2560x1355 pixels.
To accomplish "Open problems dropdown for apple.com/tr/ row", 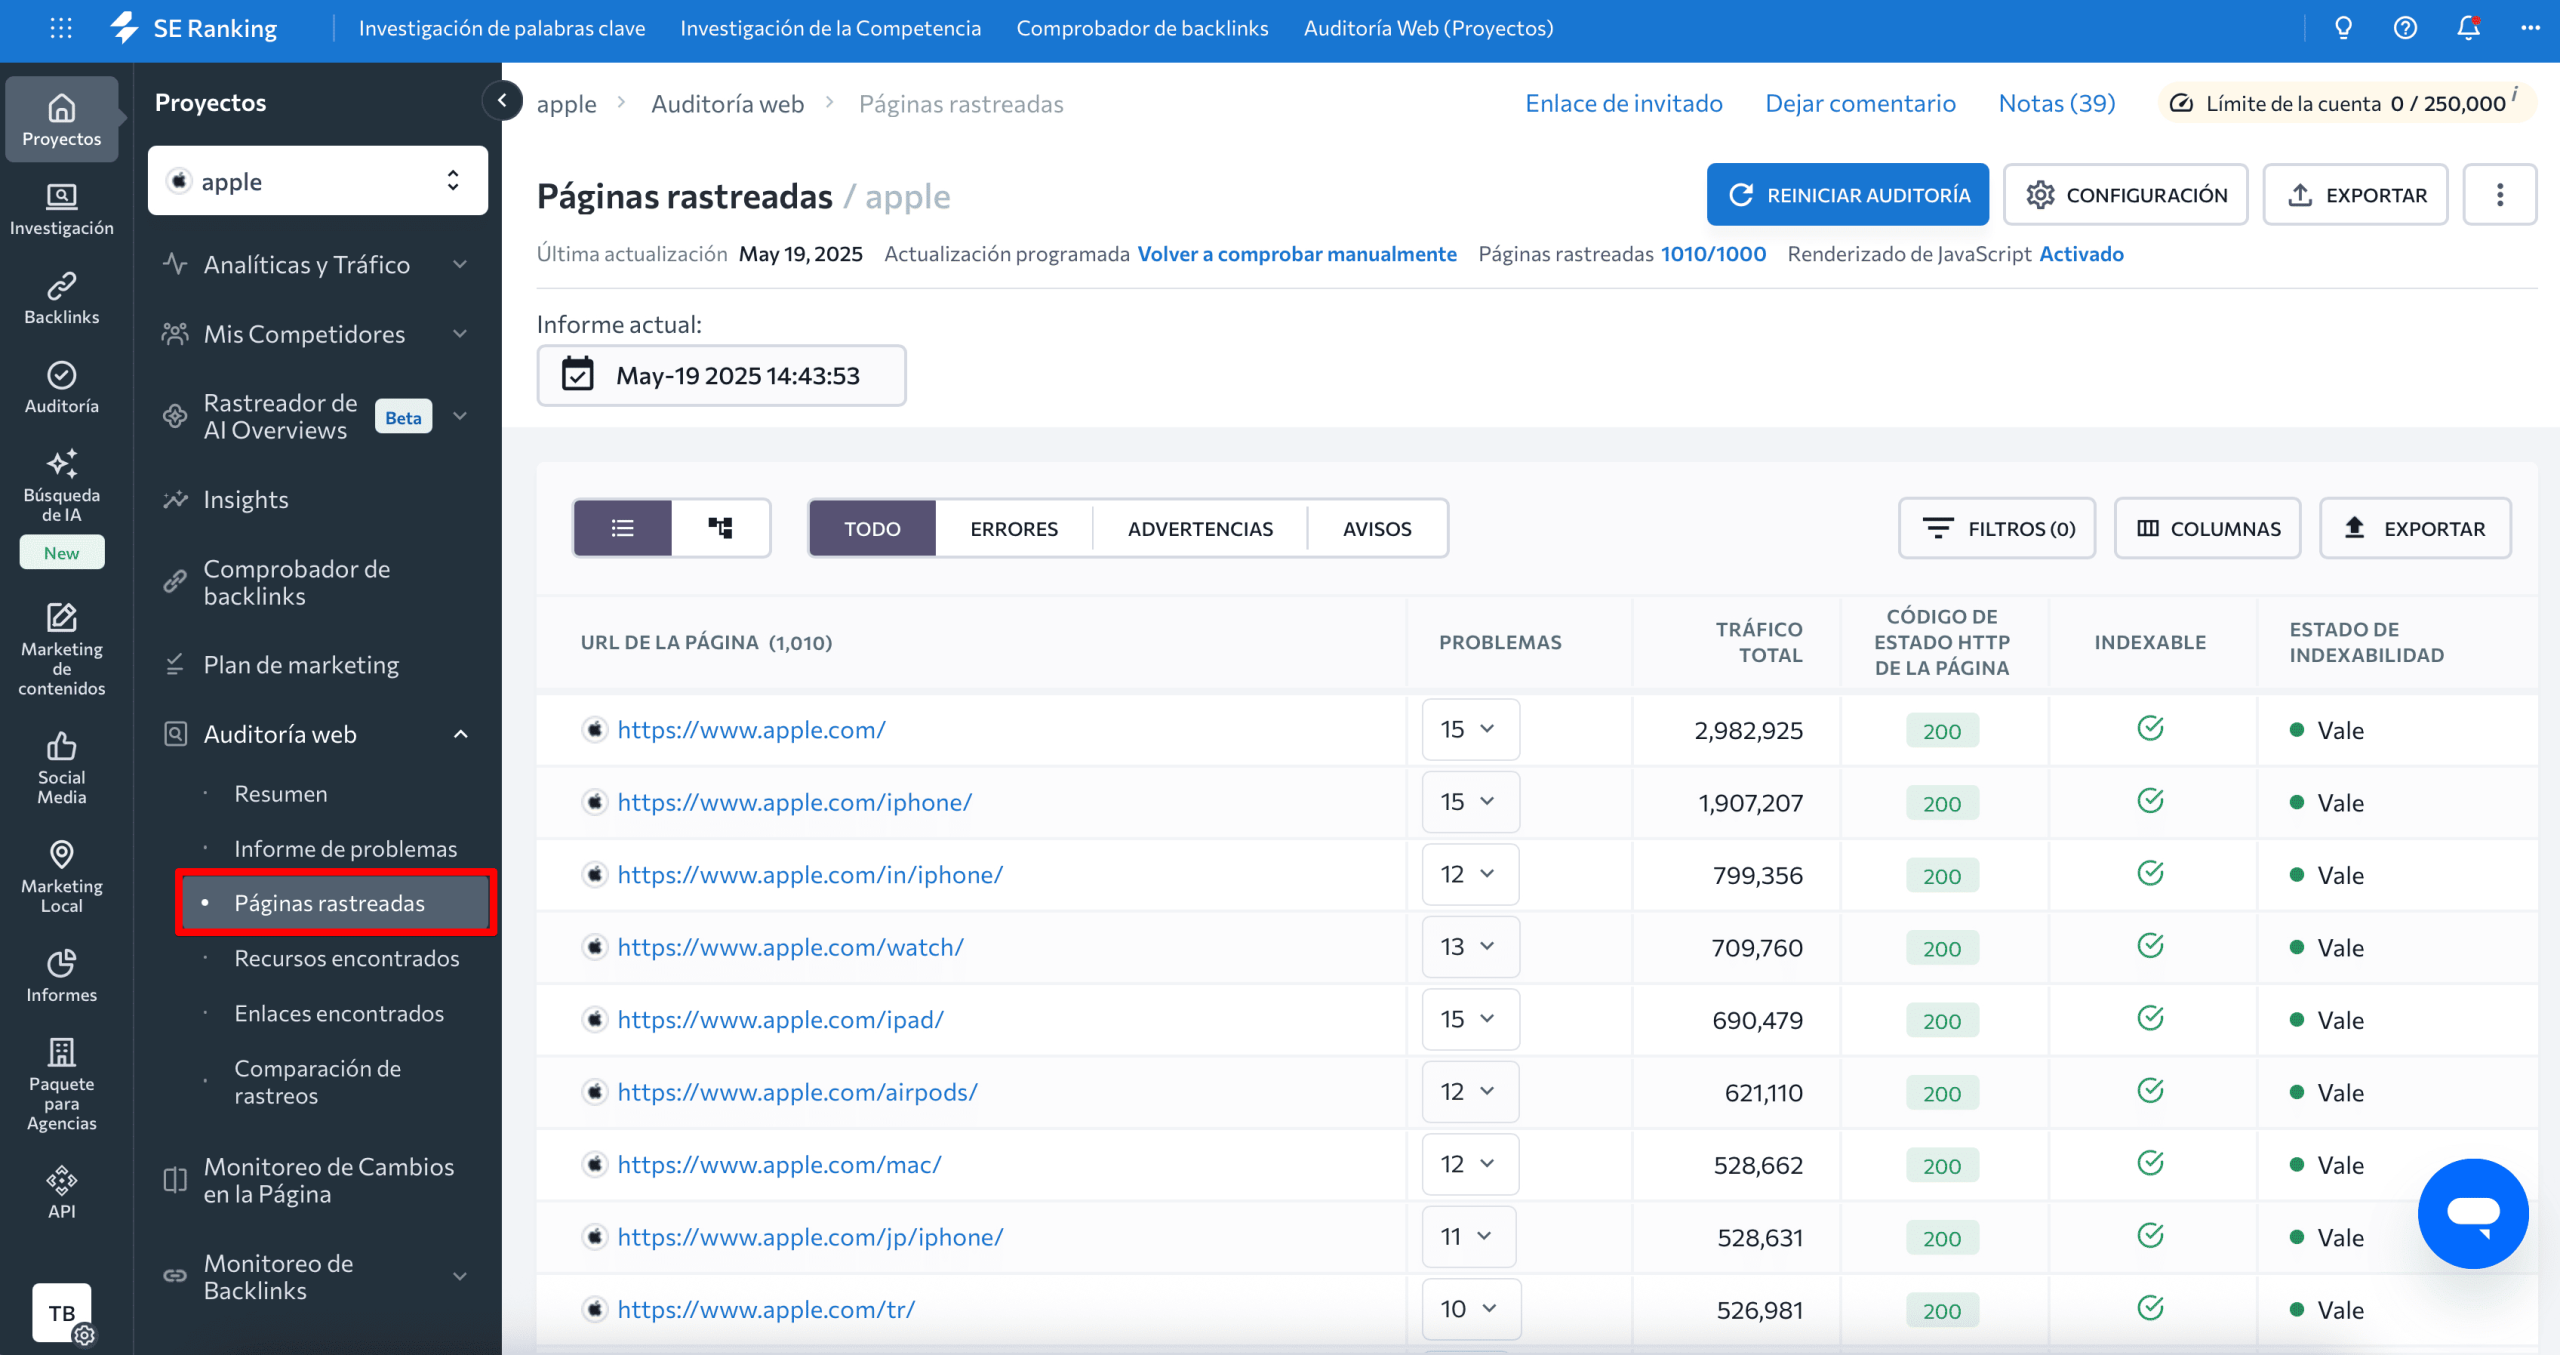I will (x=1470, y=1308).
